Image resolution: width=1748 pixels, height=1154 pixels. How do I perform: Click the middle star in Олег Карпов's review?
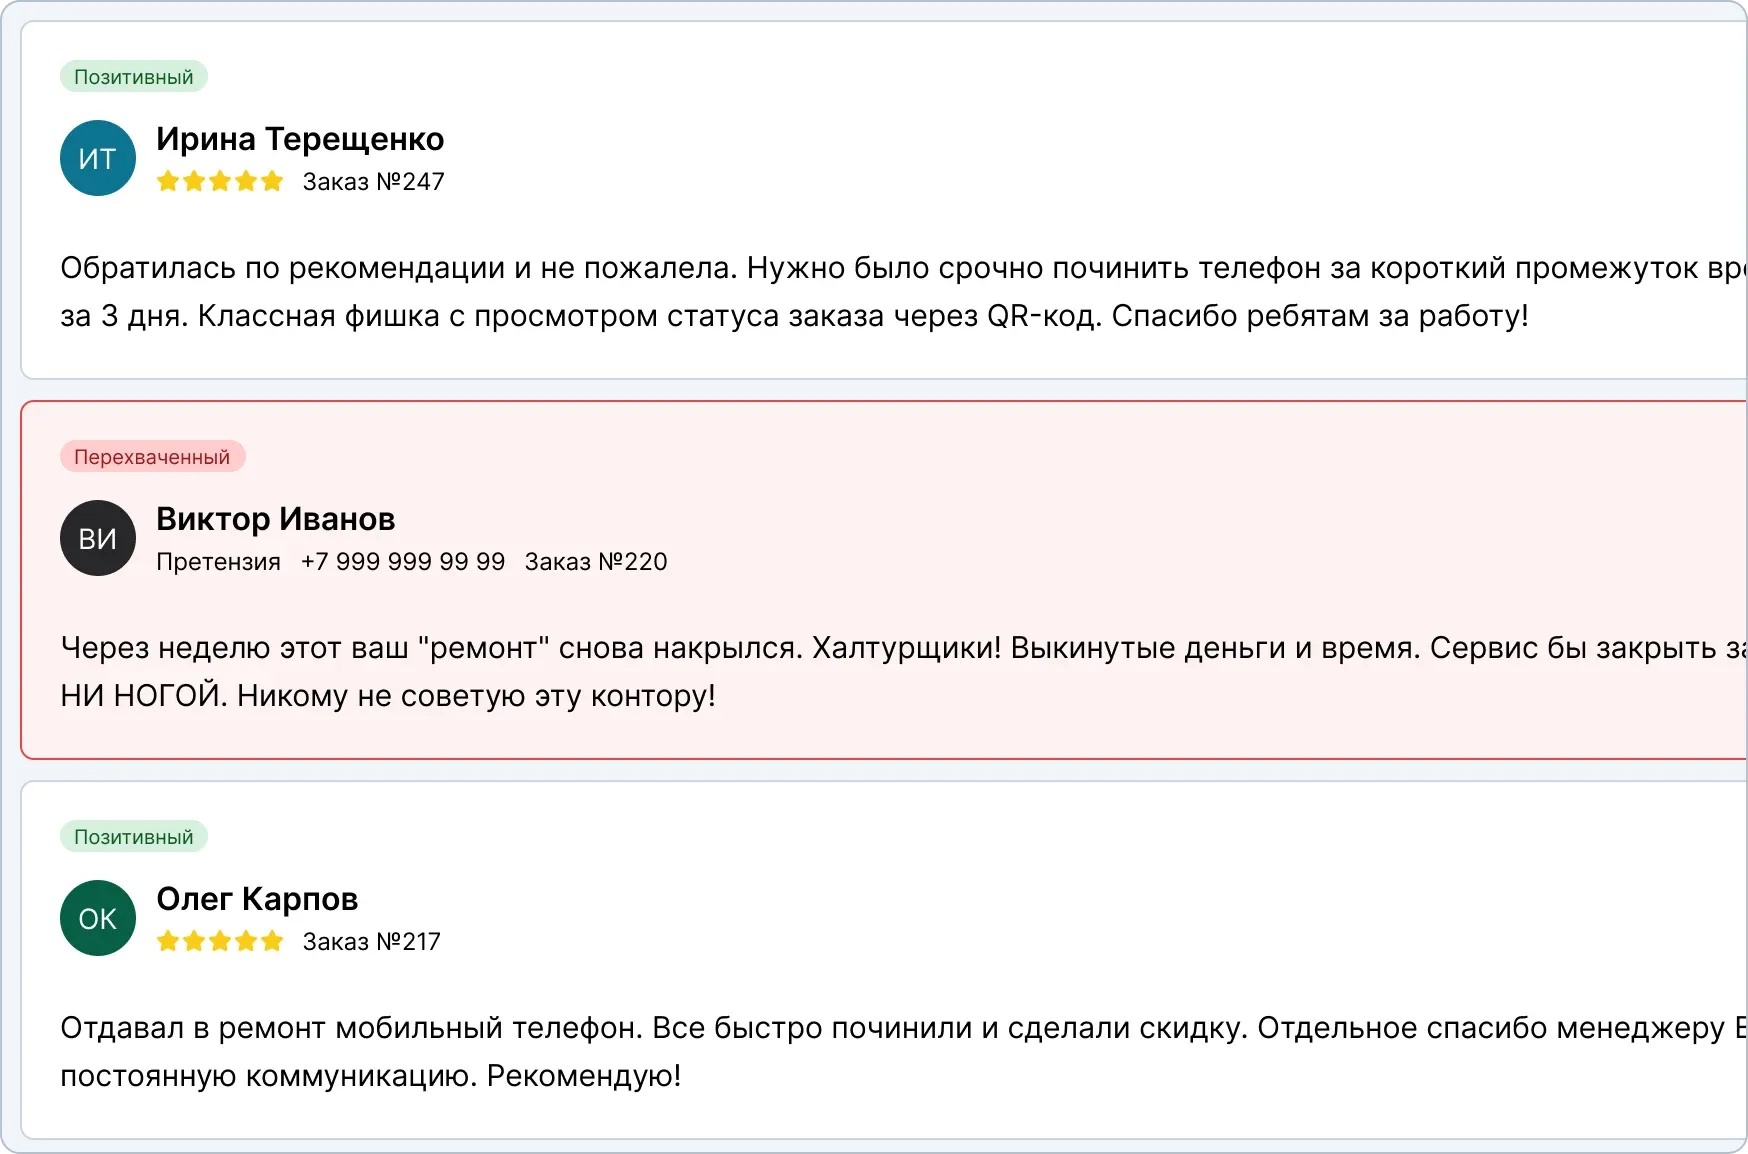click(x=221, y=941)
